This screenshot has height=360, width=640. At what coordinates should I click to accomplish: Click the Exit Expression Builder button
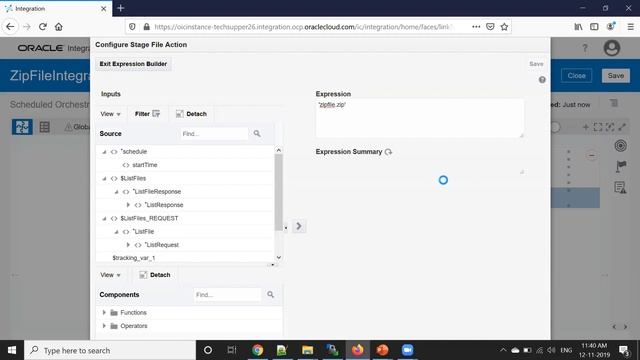click(133, 64)
